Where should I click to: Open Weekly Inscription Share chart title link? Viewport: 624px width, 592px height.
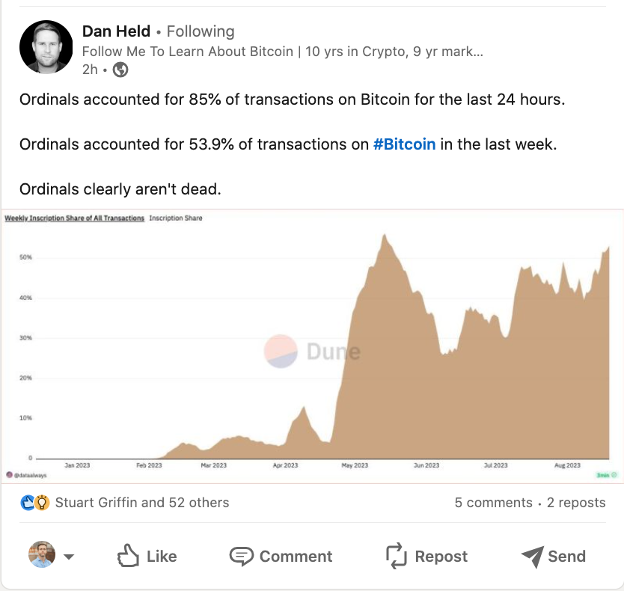coord(75,217)
